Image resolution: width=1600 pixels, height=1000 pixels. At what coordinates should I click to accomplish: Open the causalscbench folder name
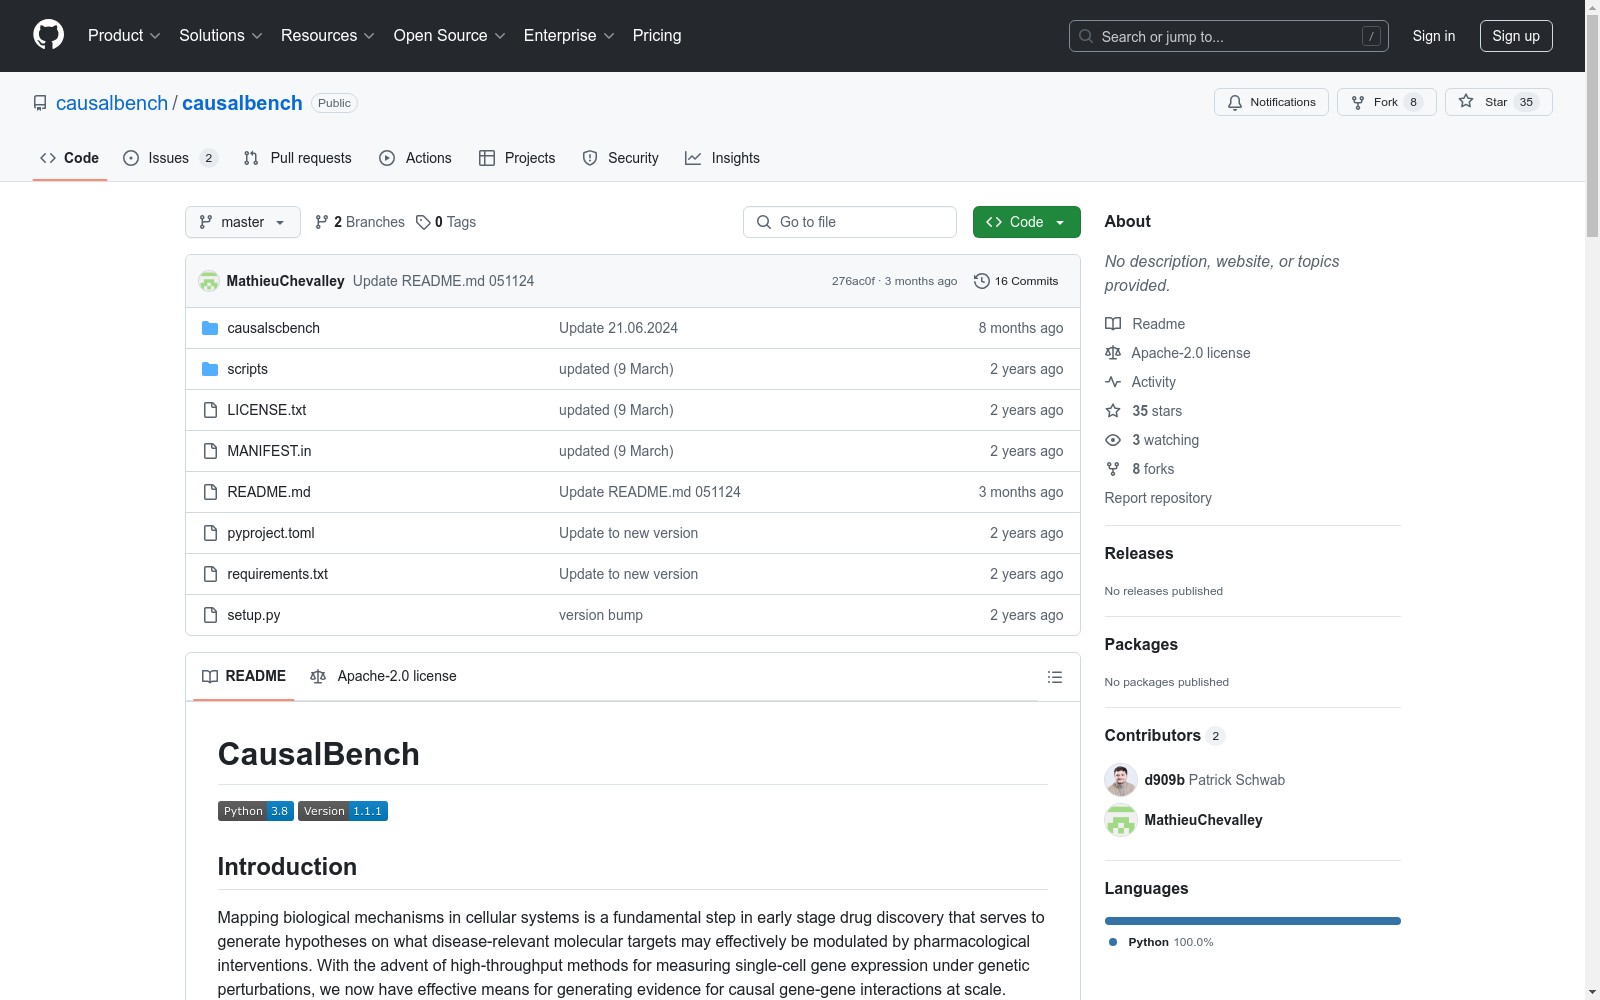coord(273,328)
